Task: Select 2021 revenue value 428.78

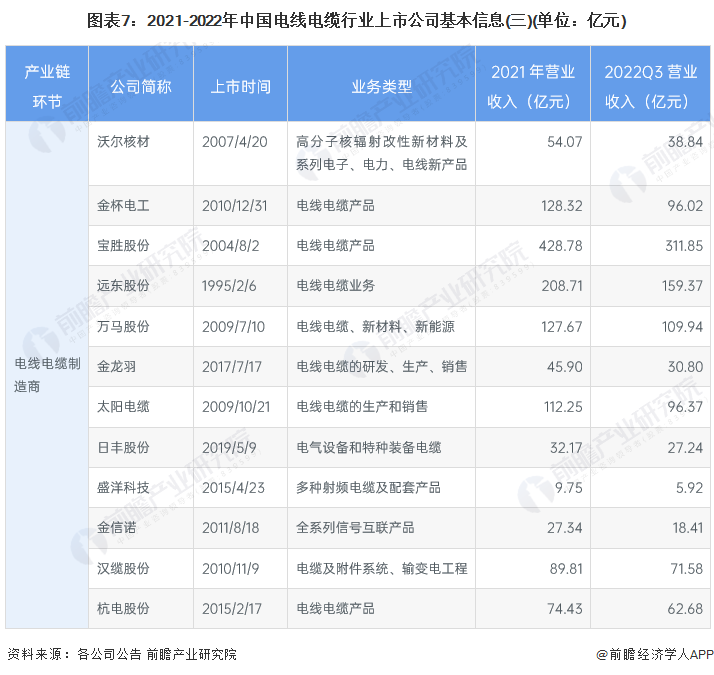Action: (561, 246)
